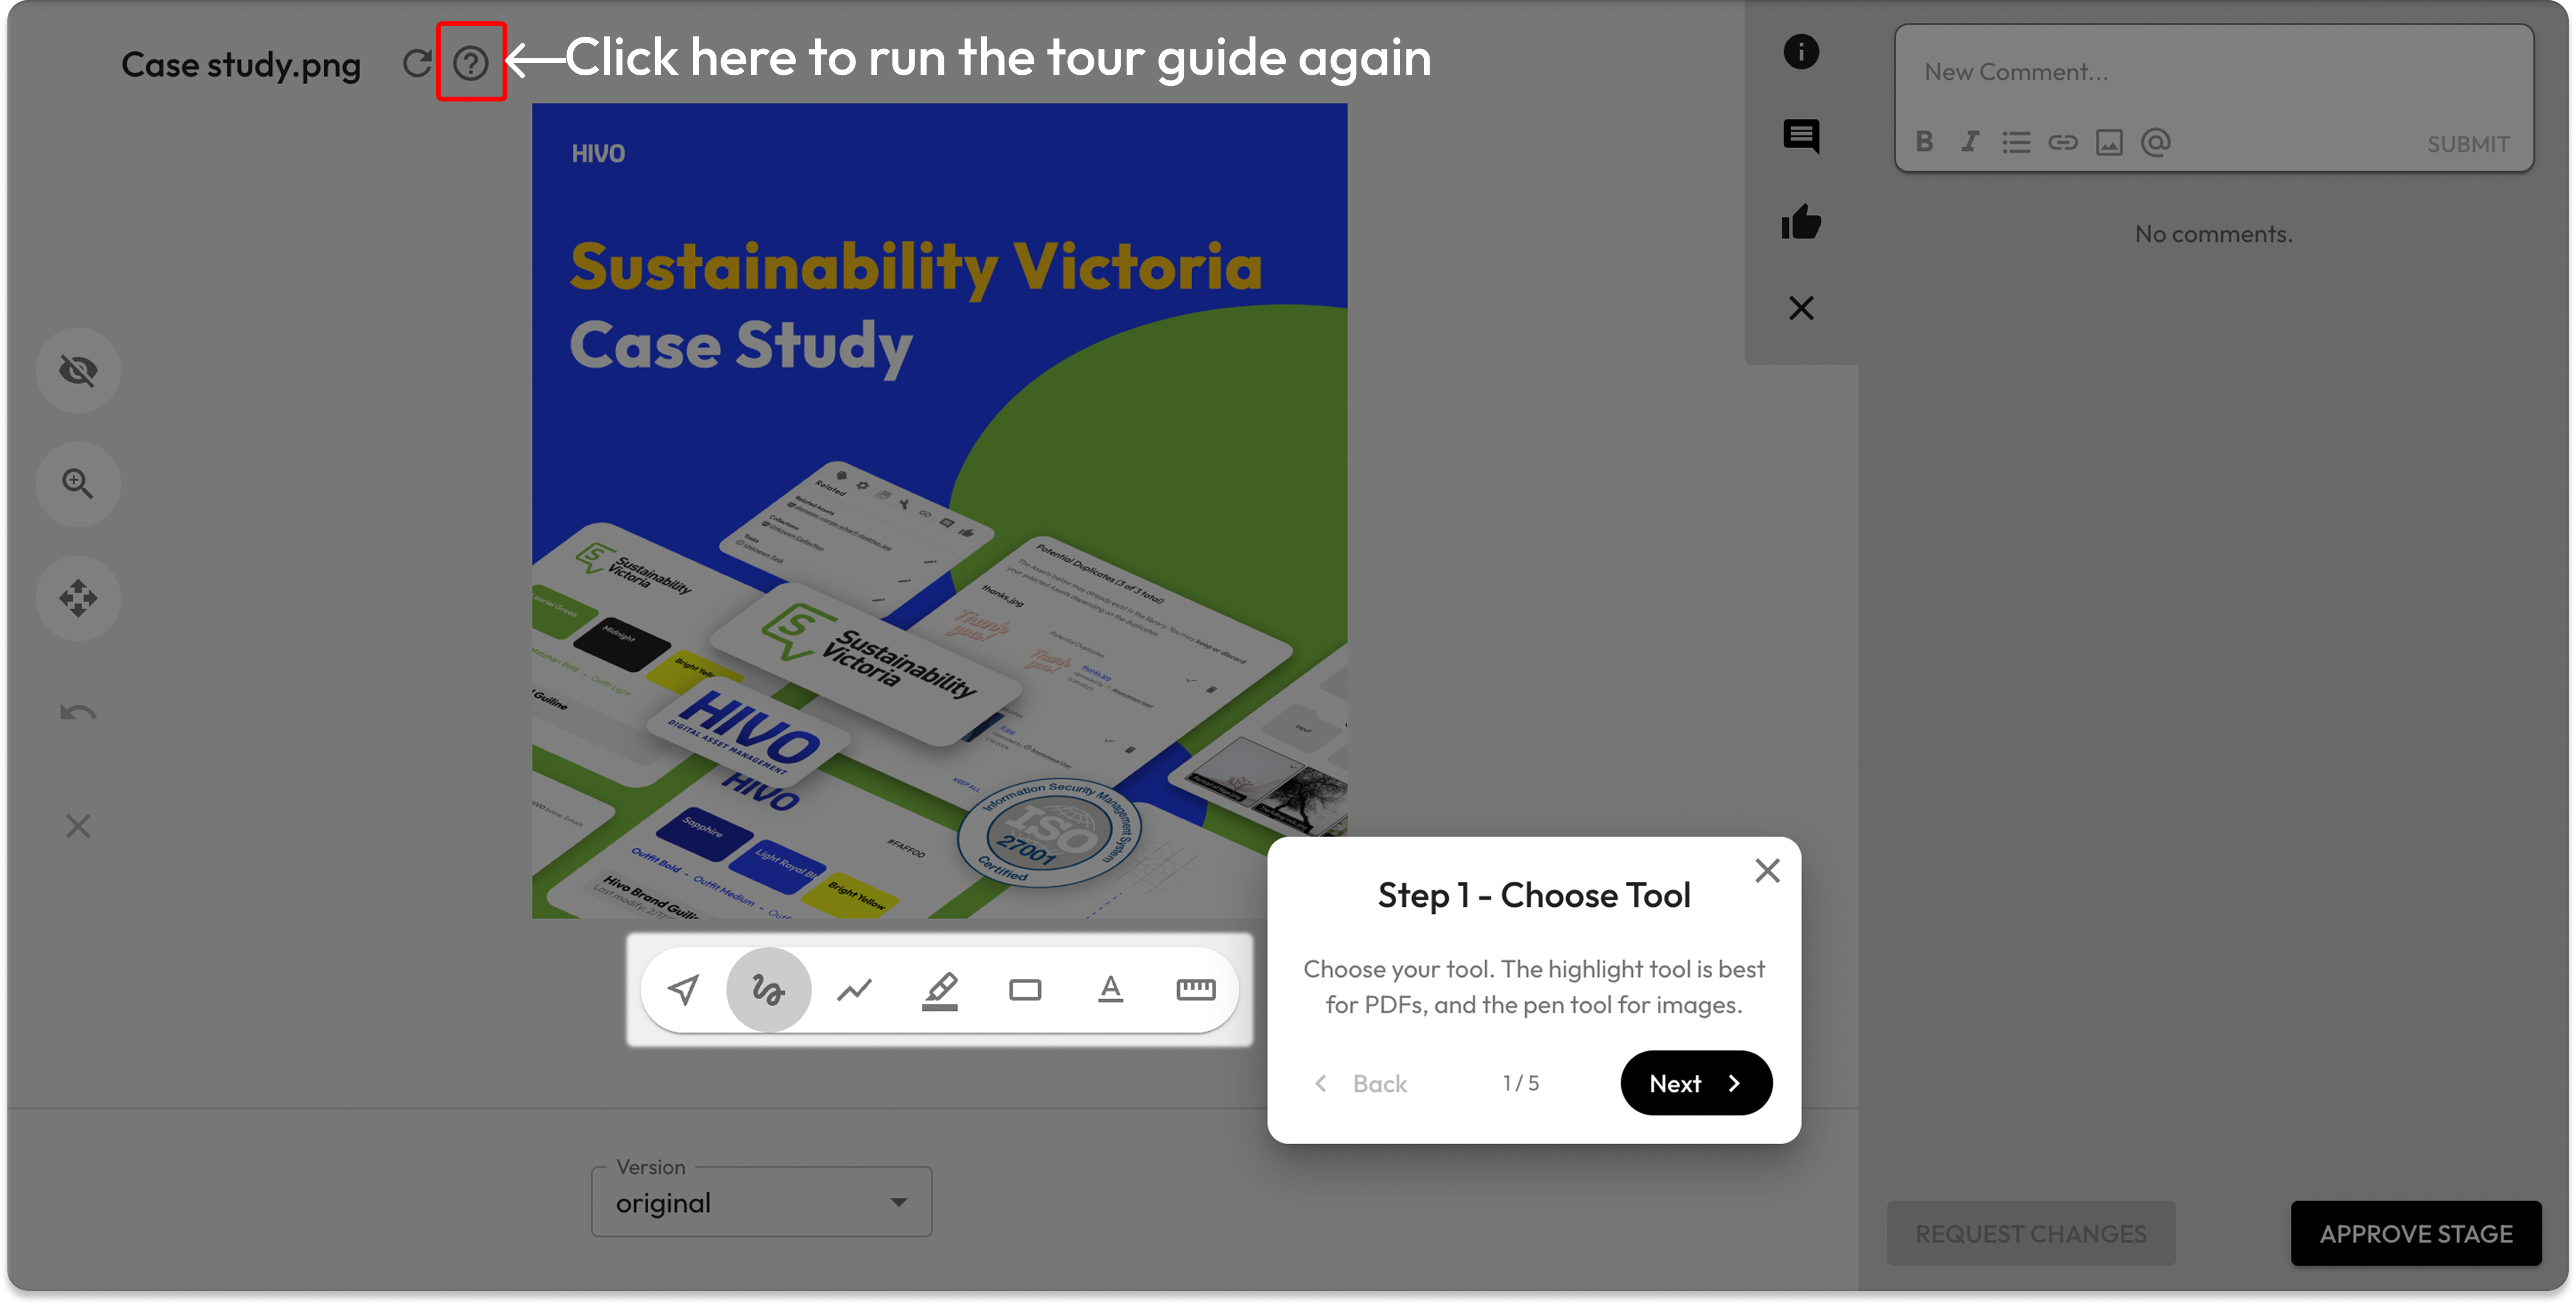Close the Step 1 tour popup
This screenshot has height=1305, width=2576.
(1767, 870)
